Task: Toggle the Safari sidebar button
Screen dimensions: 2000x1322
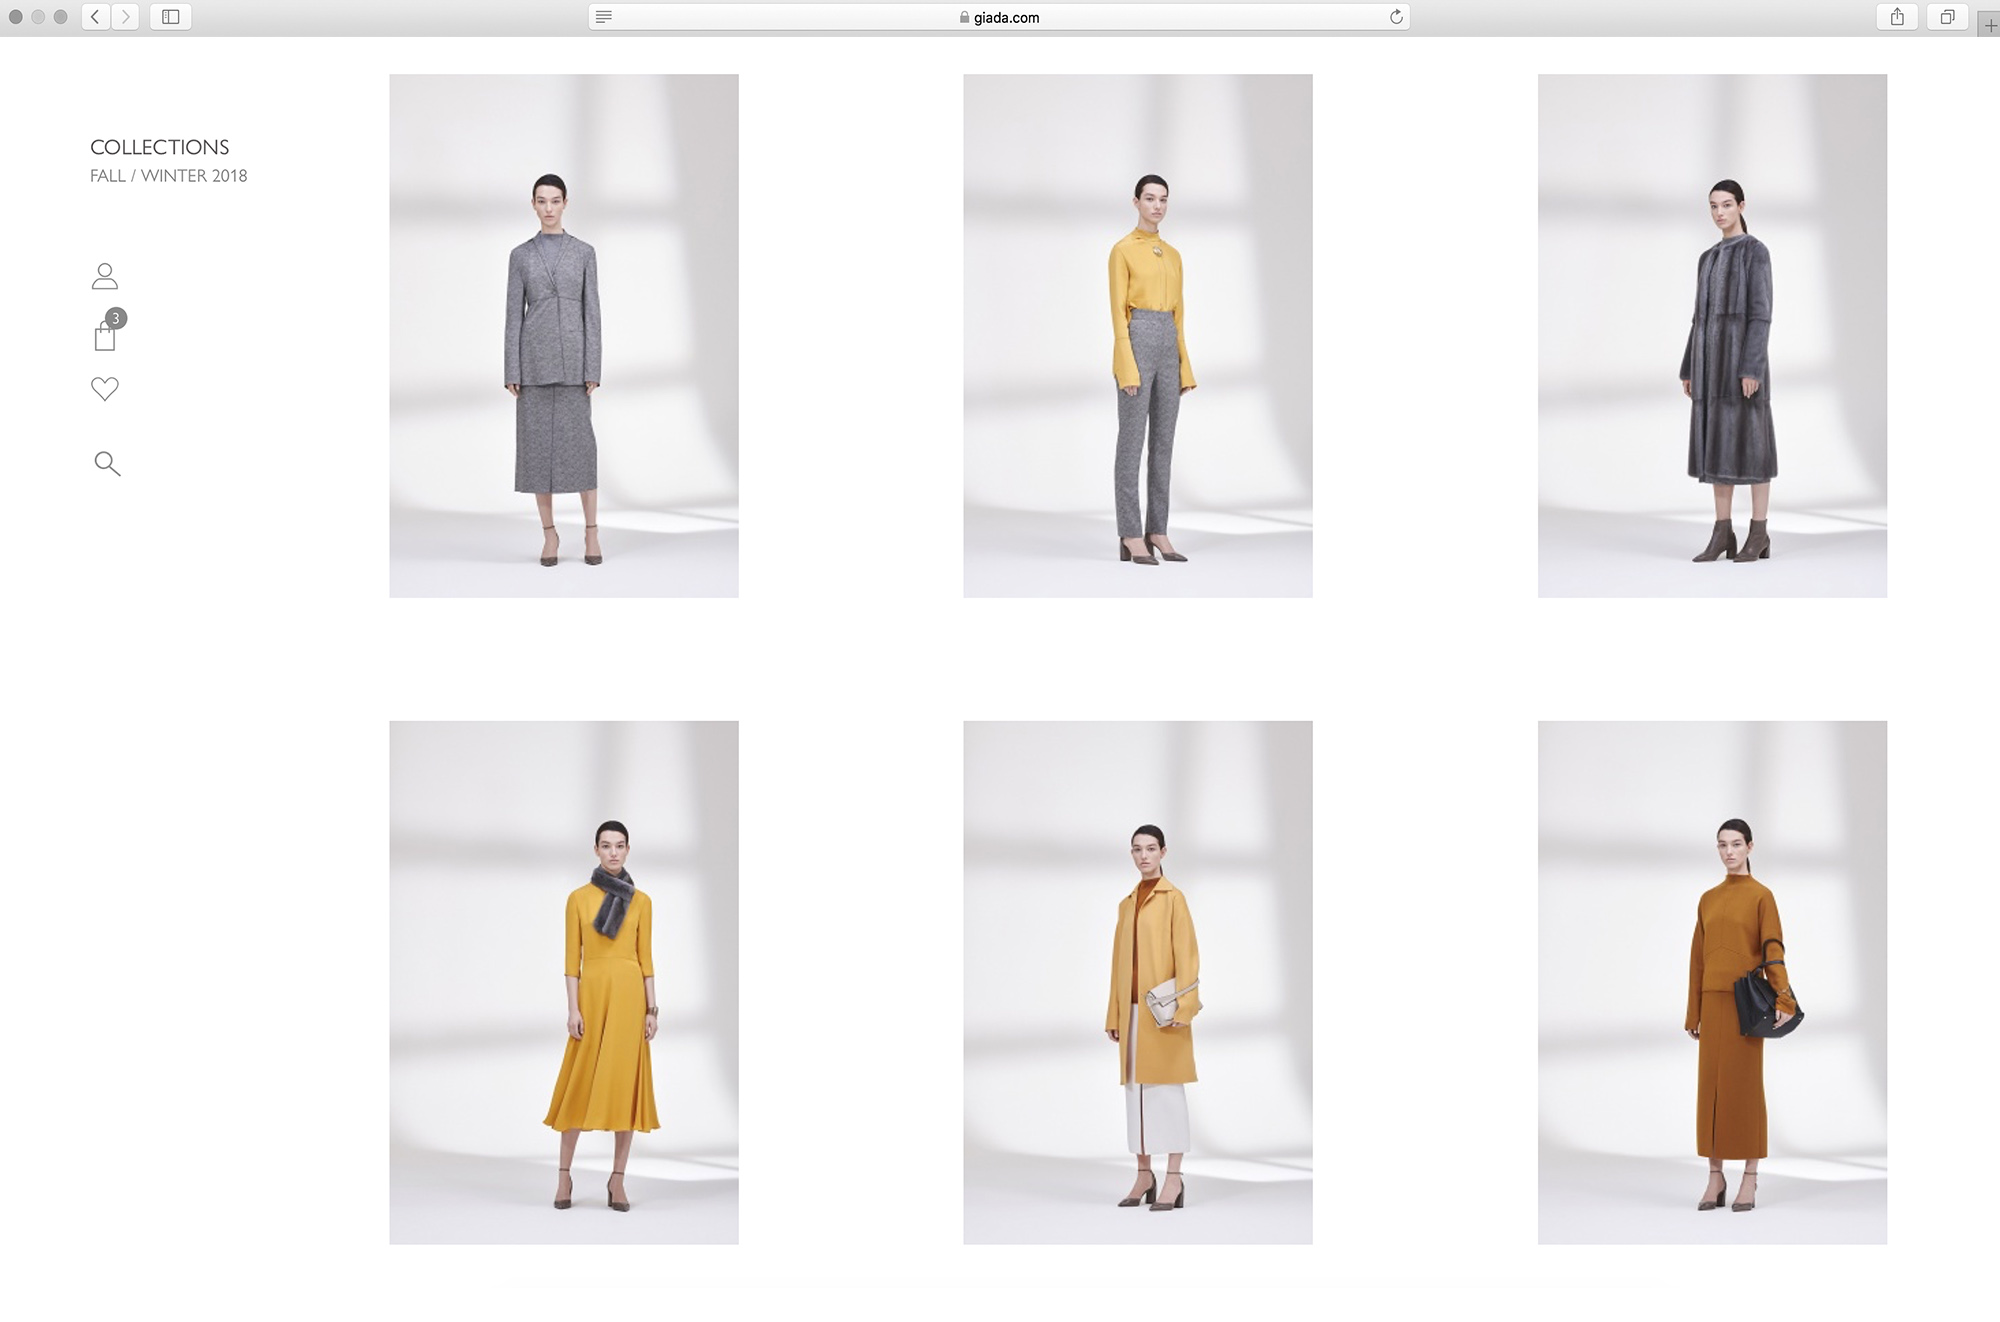Action: point(171,17)
